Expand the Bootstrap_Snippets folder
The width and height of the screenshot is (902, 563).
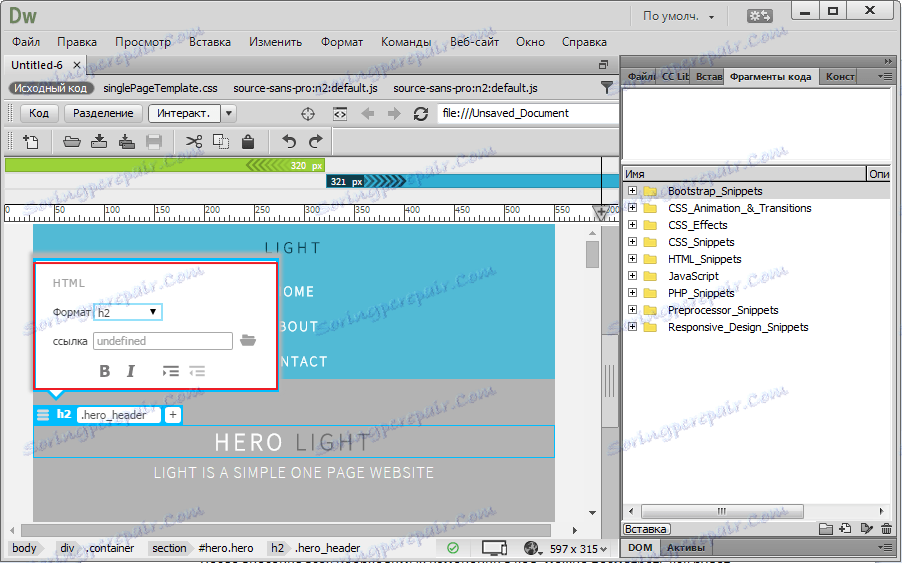click(x=632, y=190)
